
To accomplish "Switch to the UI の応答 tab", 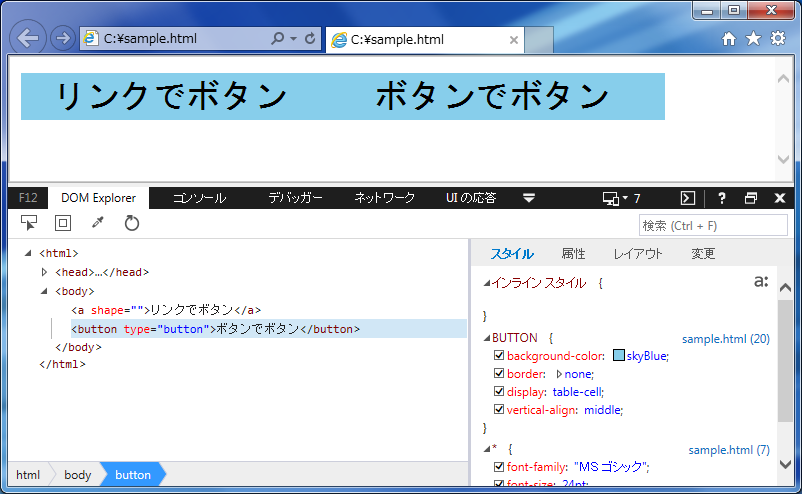I will 471,198.
